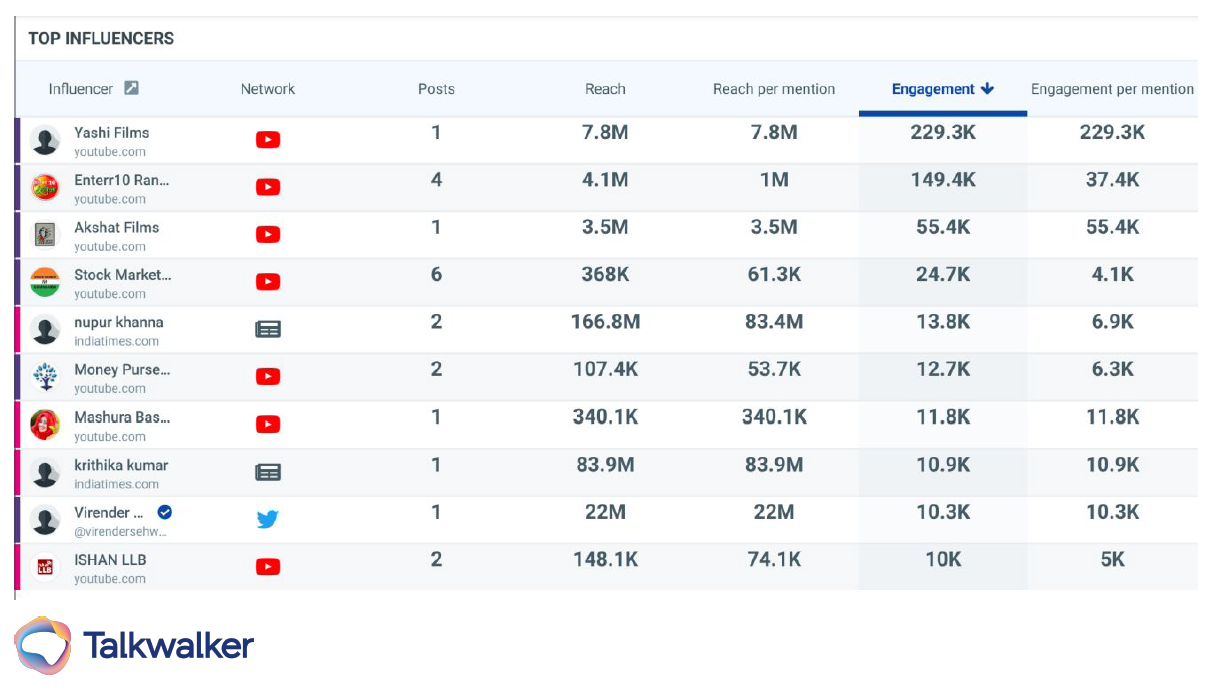Click indiatimes.com under nupur khanna
This screenshot has height=693, width=1215.
coord(116,342)
